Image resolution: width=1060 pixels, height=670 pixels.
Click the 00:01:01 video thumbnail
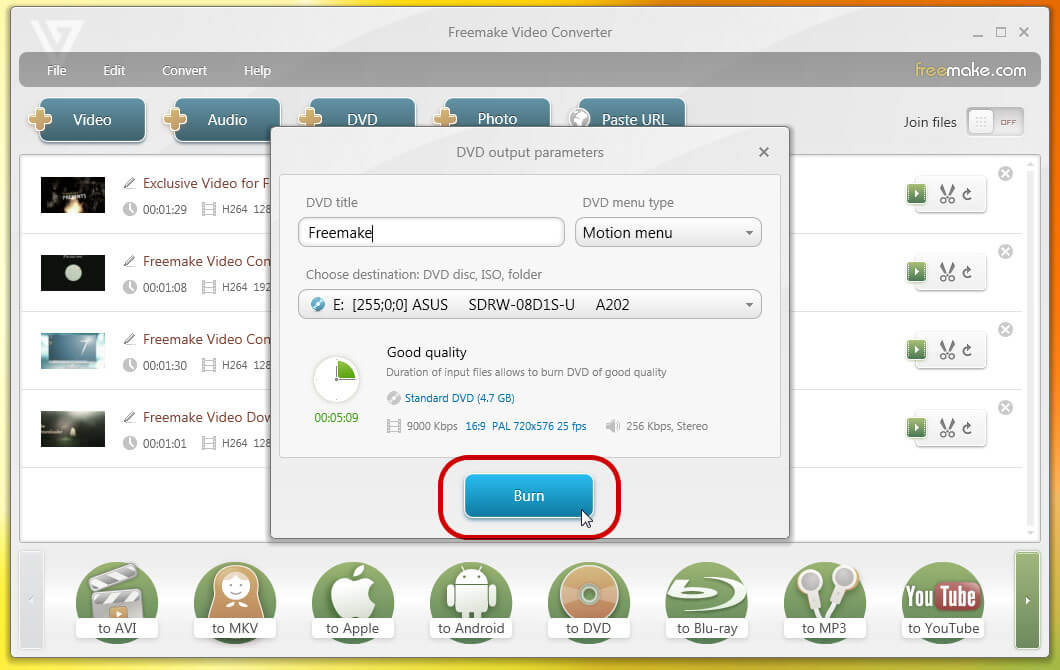click(x=73, y=429)
